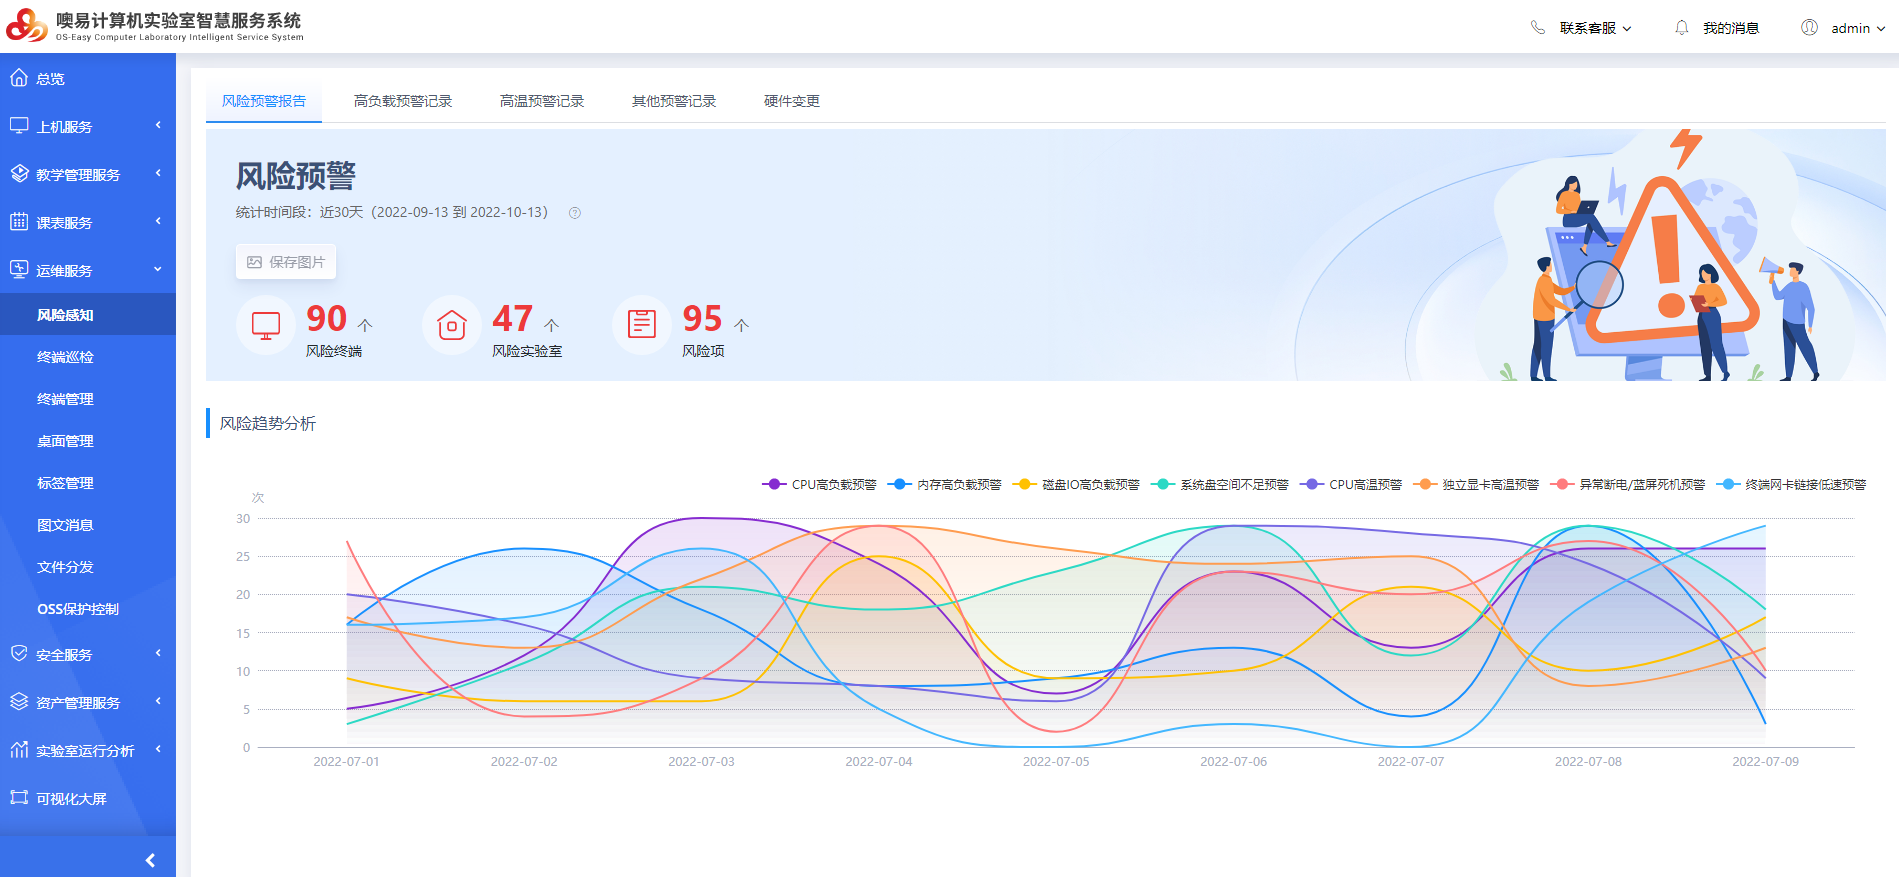Click the help question mark beside 统计时间段
Screen dimensions: 1899x877
click(x=575, y=213)
